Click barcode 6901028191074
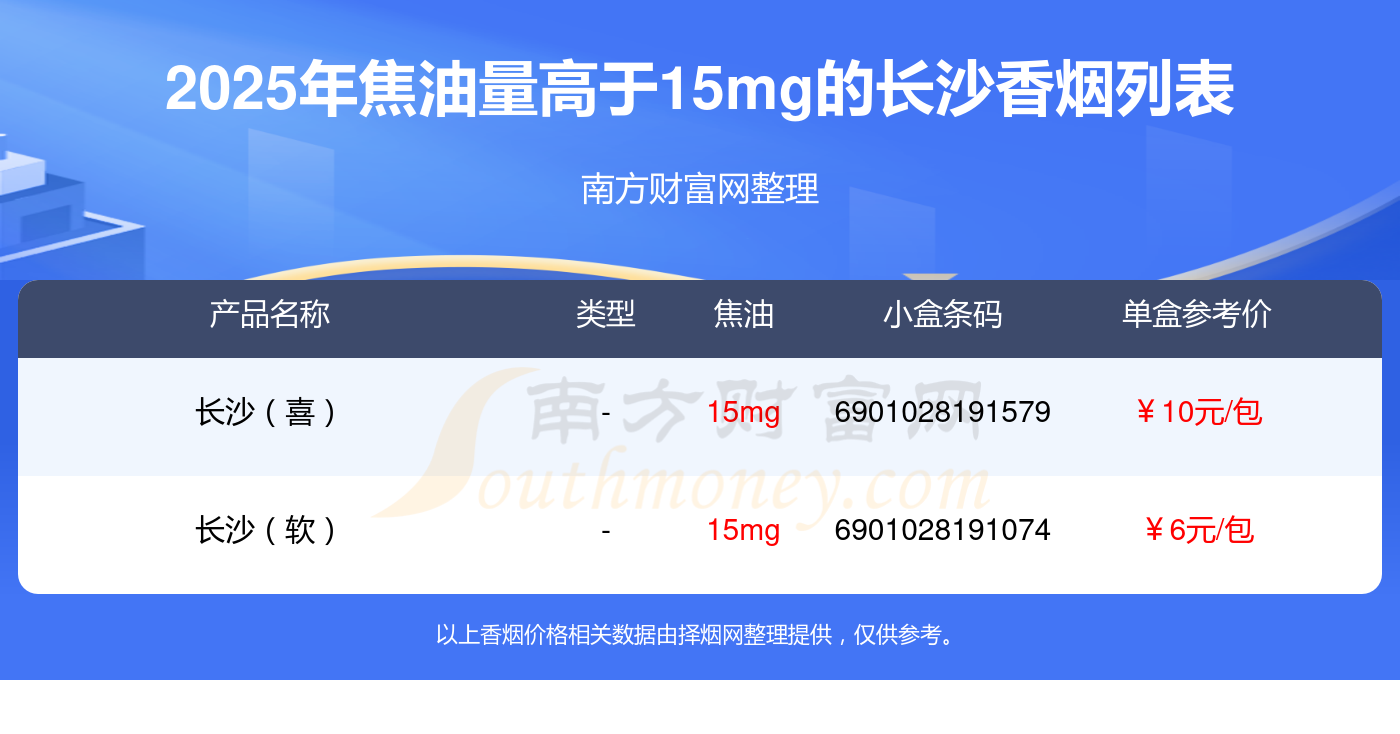 point(943,530)
